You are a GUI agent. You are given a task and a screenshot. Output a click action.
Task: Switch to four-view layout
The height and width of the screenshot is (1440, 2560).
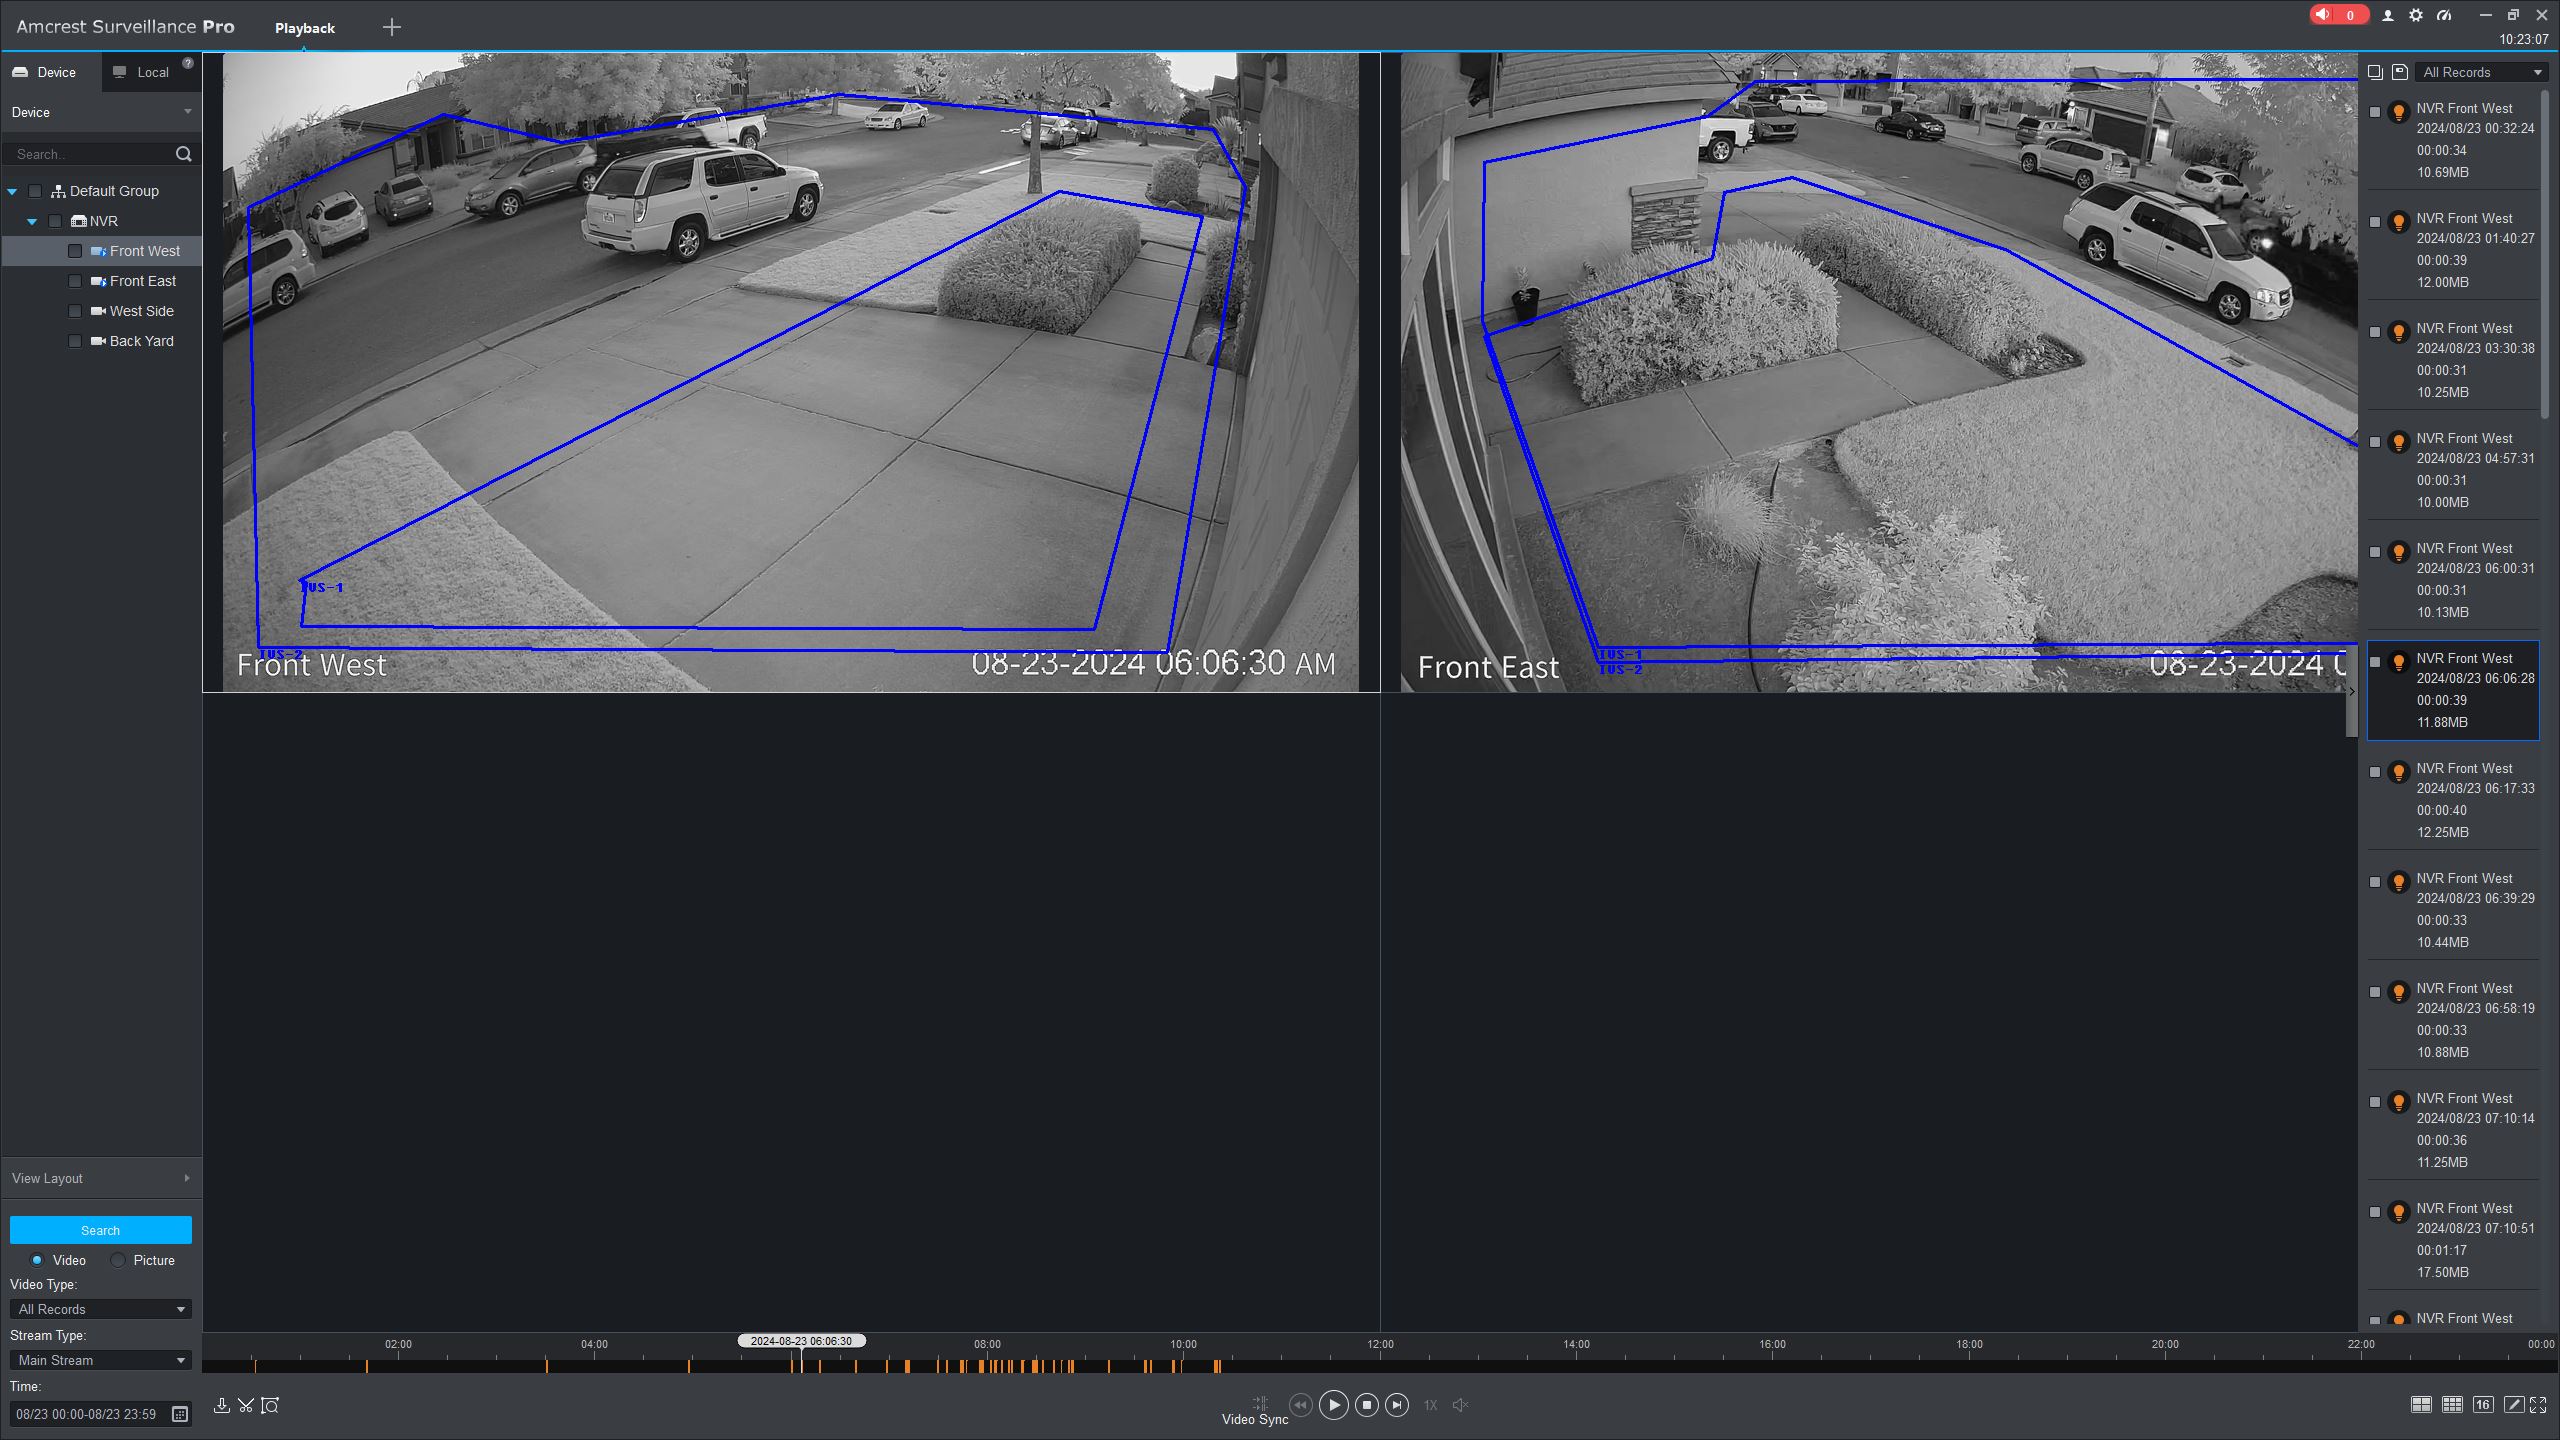tap(2421, 1405)
